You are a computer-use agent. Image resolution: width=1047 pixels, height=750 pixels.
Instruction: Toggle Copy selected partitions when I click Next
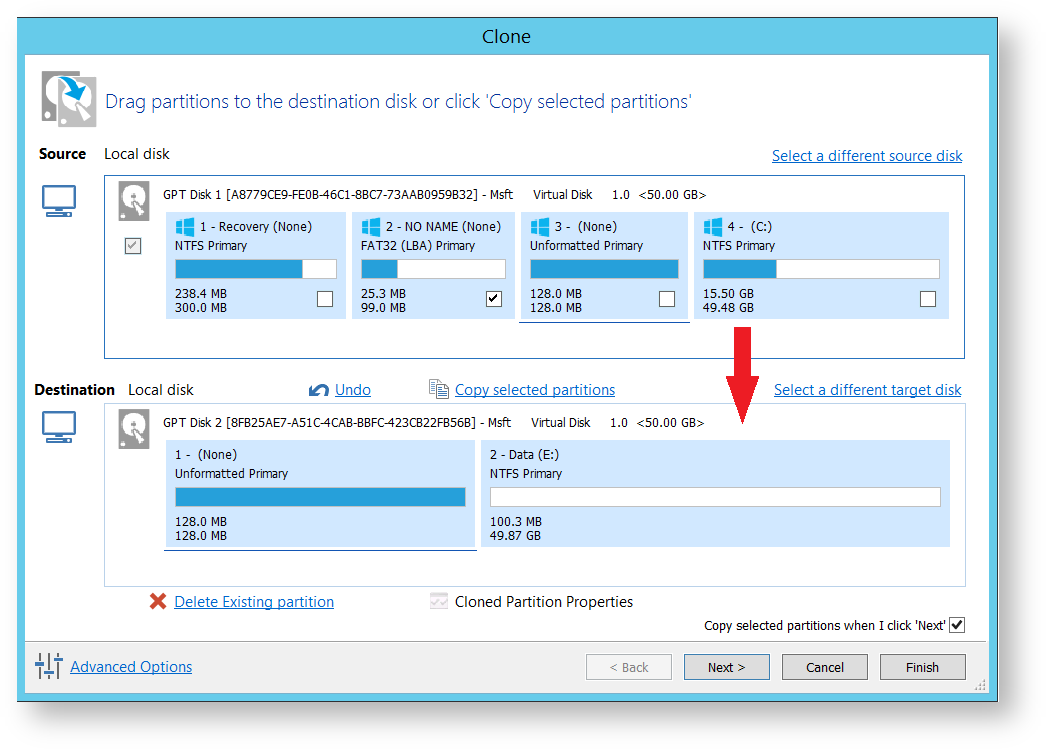tap(958, 624)
